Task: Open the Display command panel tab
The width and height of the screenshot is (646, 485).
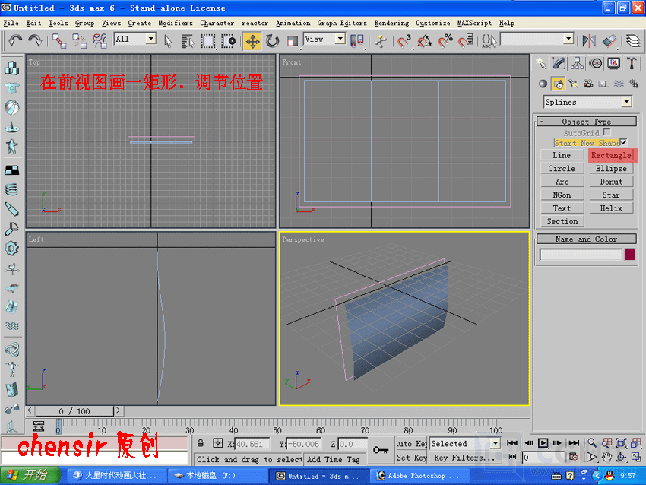Action: point(613,63)
